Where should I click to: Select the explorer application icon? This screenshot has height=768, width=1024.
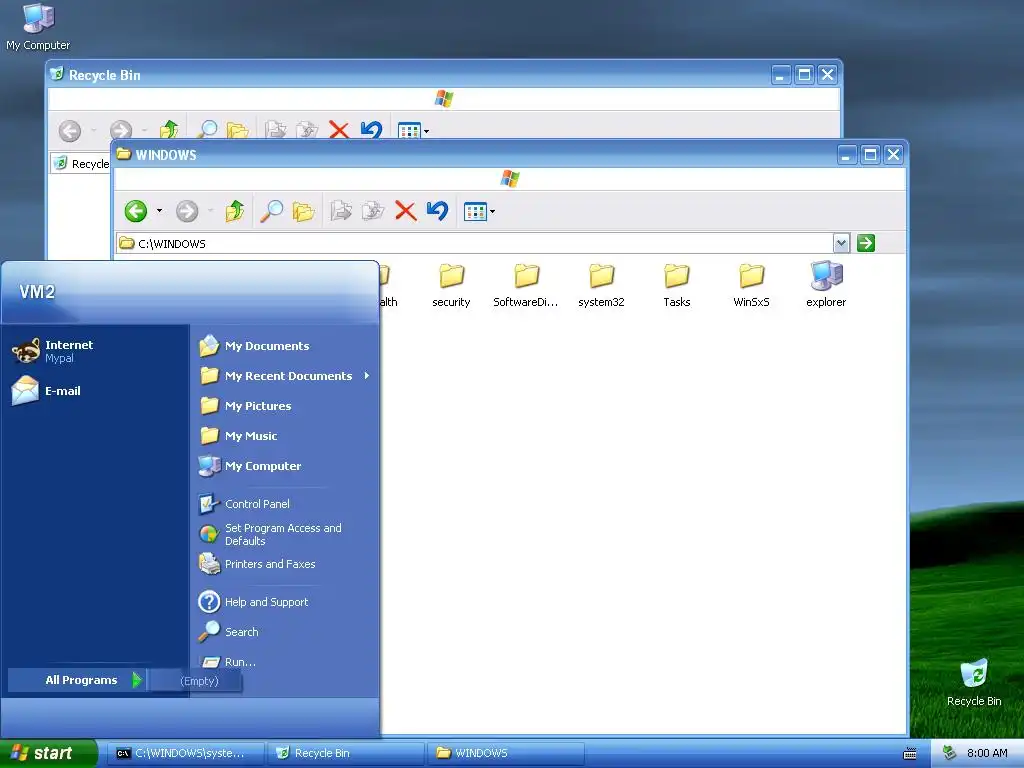tap(826, 285)
